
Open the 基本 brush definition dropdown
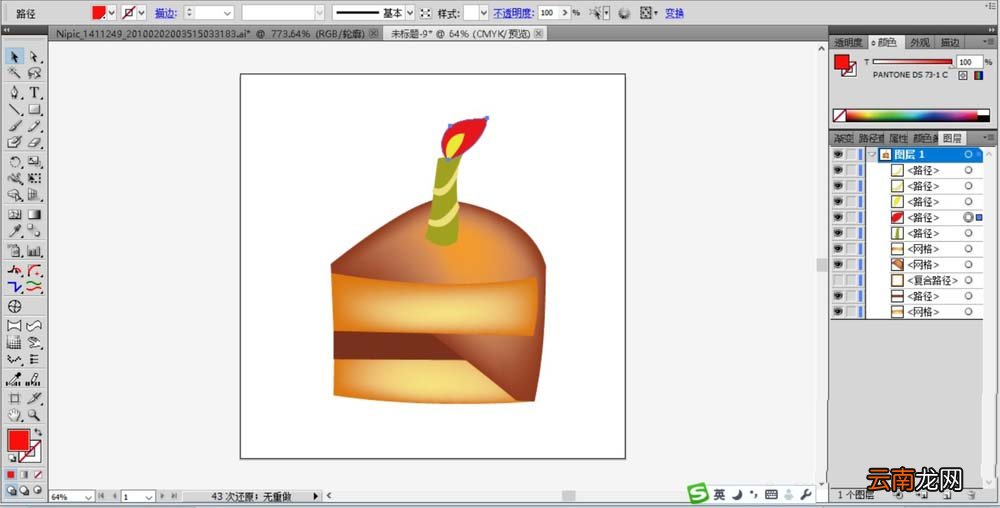(x=410, y=13)
